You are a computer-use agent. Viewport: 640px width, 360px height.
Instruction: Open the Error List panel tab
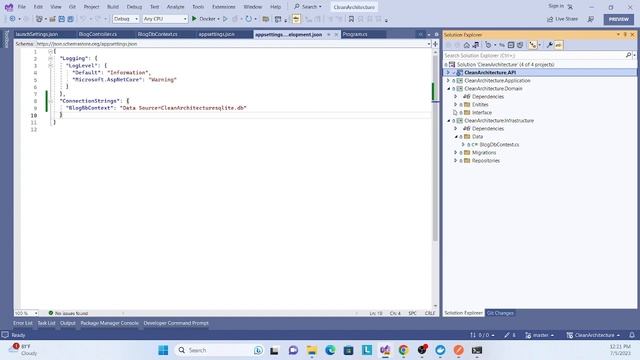click(22, 323)
